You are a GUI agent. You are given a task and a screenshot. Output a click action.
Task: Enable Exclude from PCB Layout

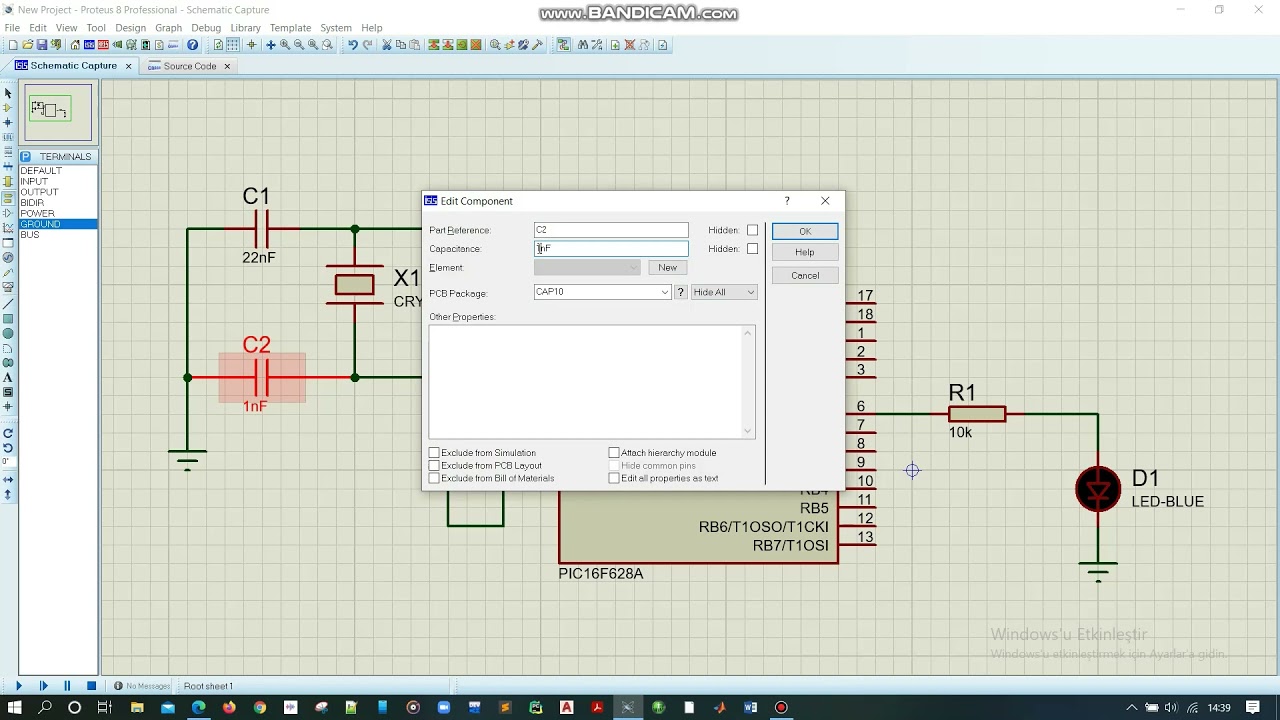point(434,466)
